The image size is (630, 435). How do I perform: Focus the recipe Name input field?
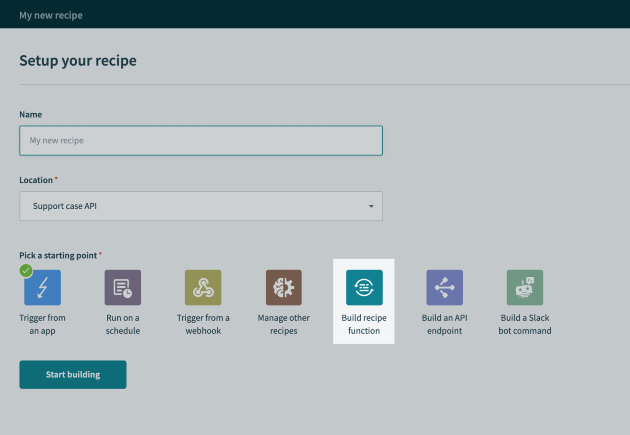pos(201,141)
